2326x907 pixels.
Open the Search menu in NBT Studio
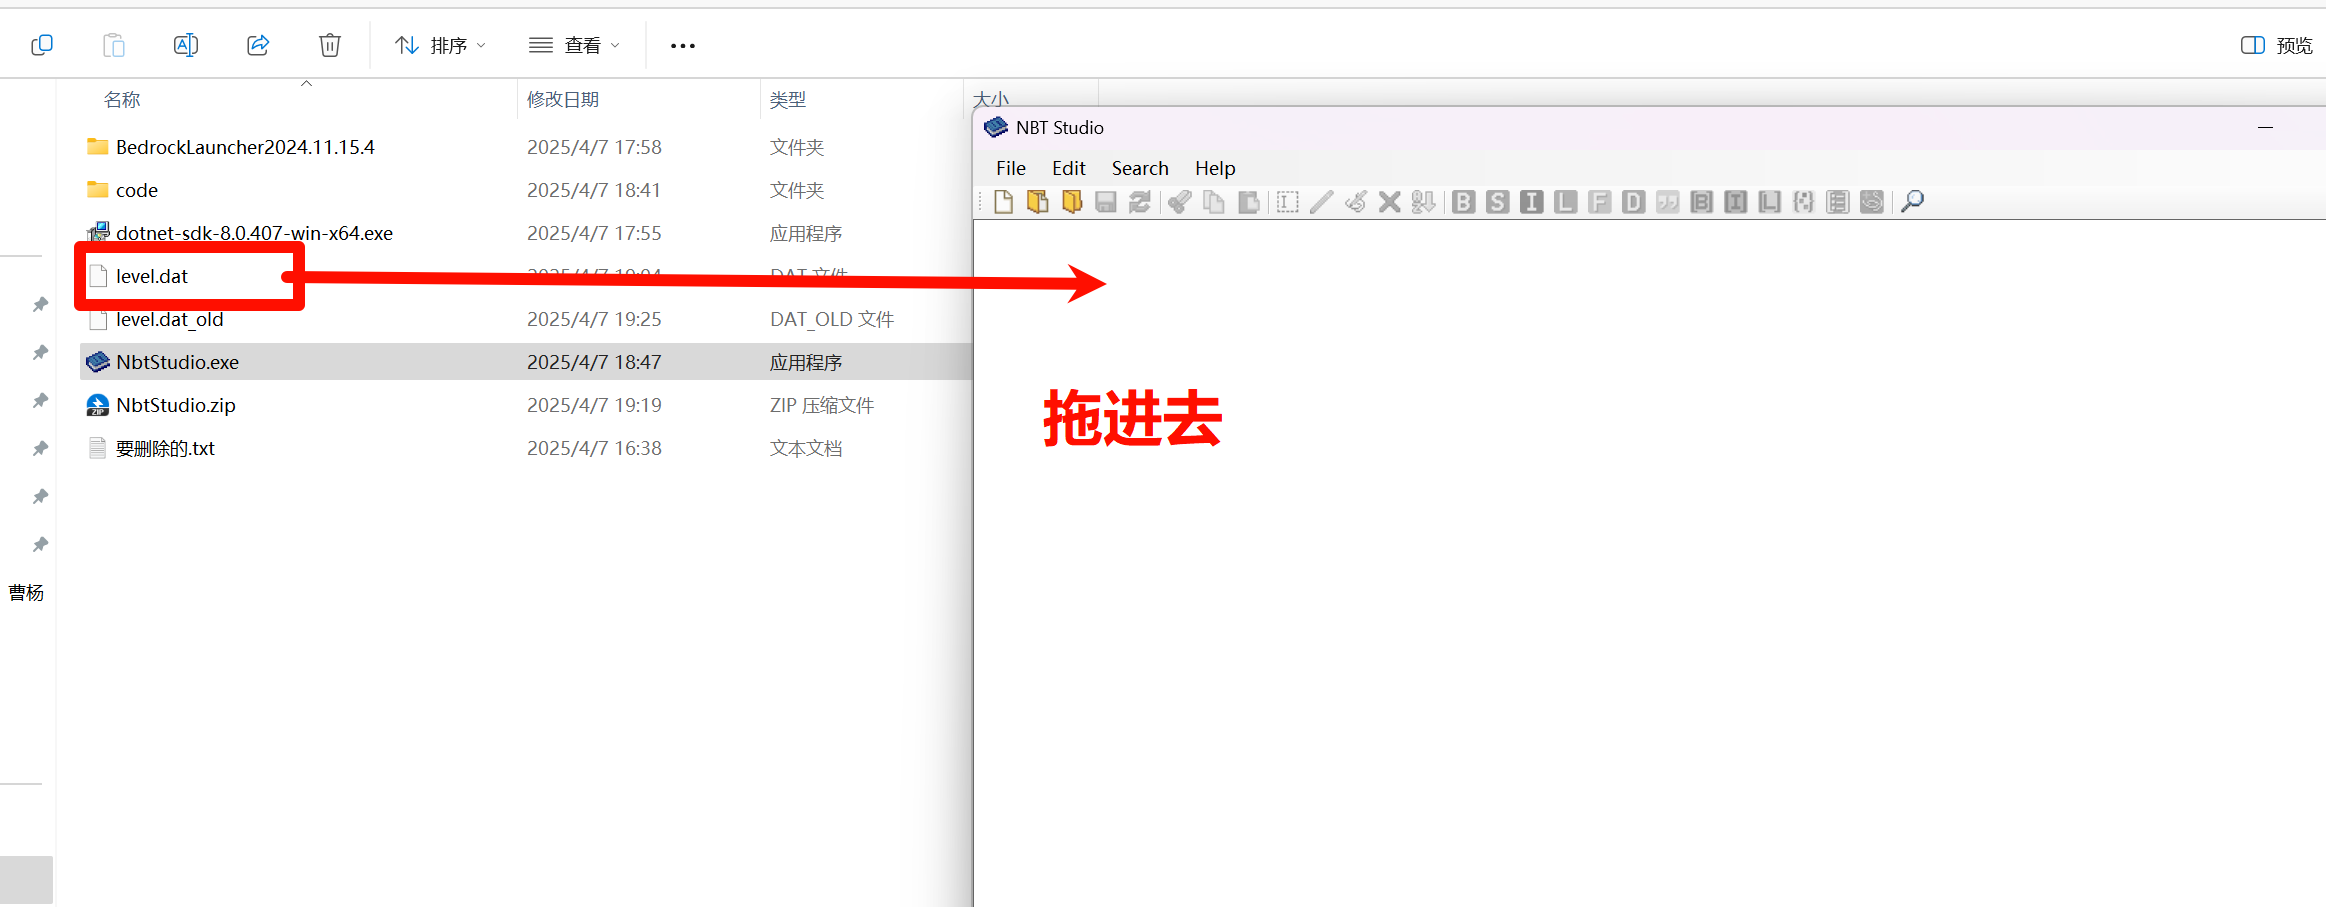1140,168
